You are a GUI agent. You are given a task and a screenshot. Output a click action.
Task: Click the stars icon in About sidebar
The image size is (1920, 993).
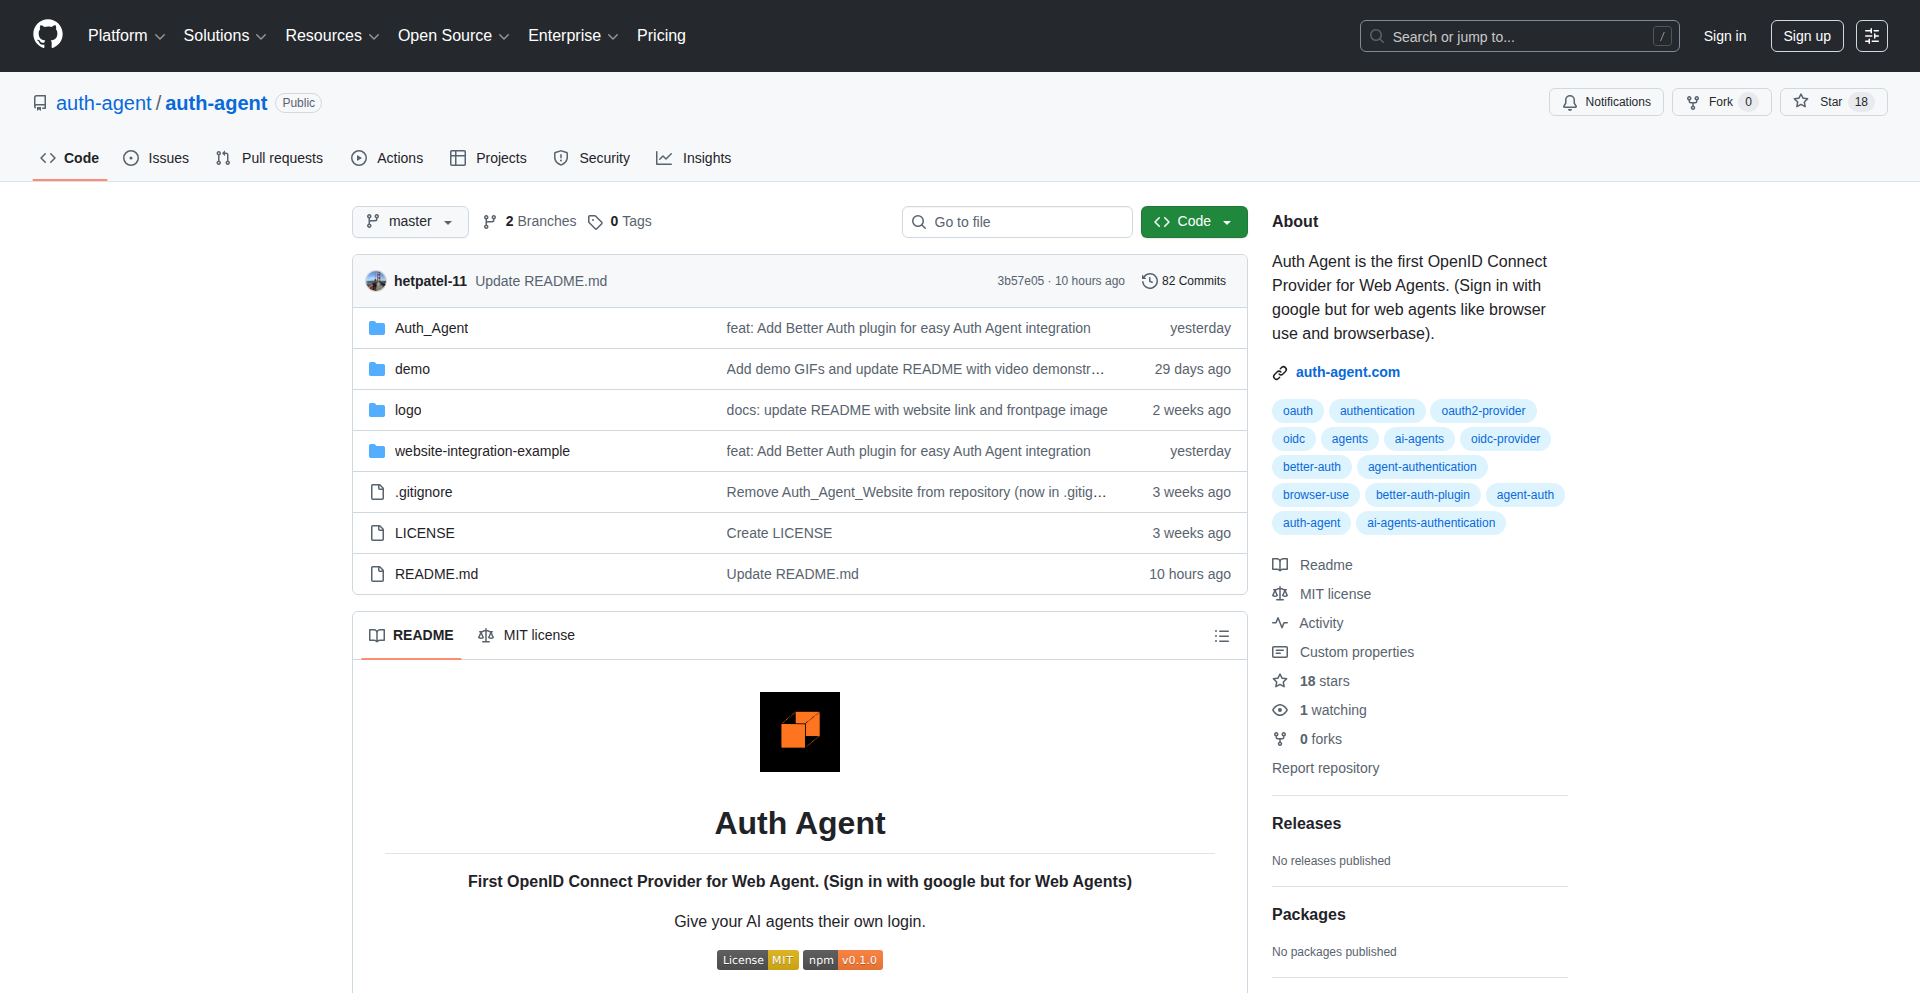point(1280,681)
